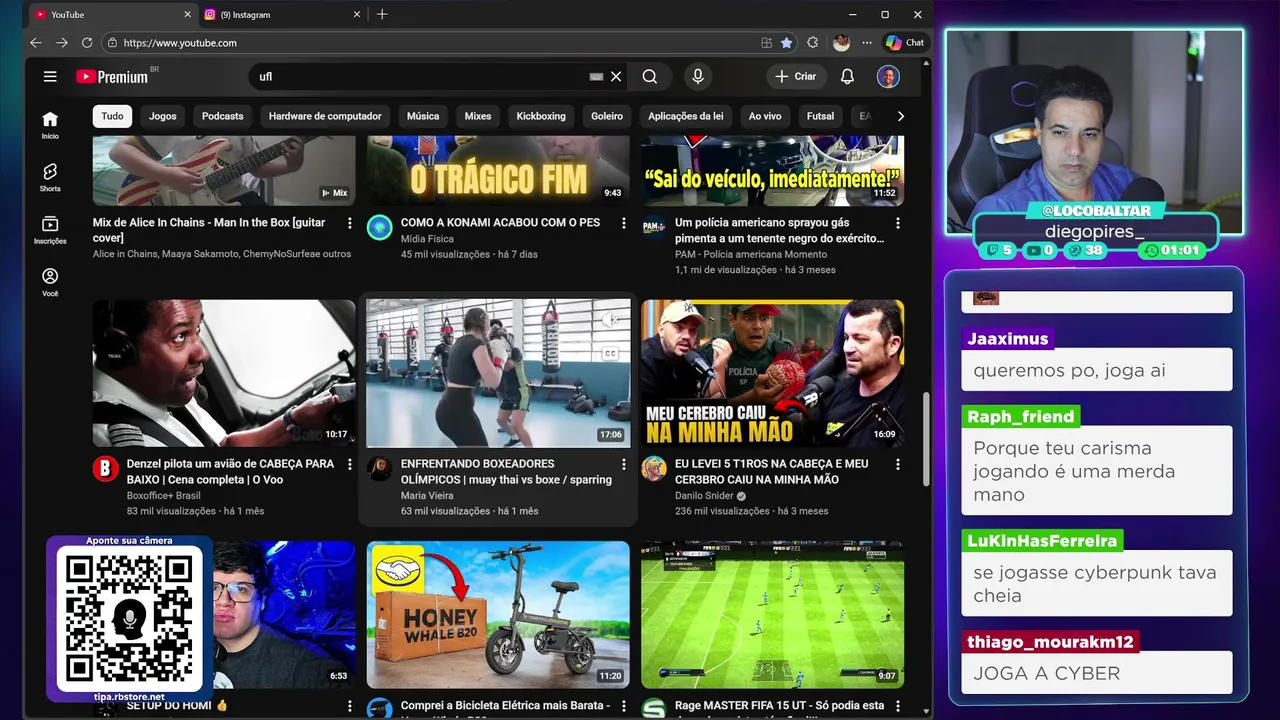The image size is (1280, 720).
Task: Open the account avatar menu
Action: coord(888,76)
